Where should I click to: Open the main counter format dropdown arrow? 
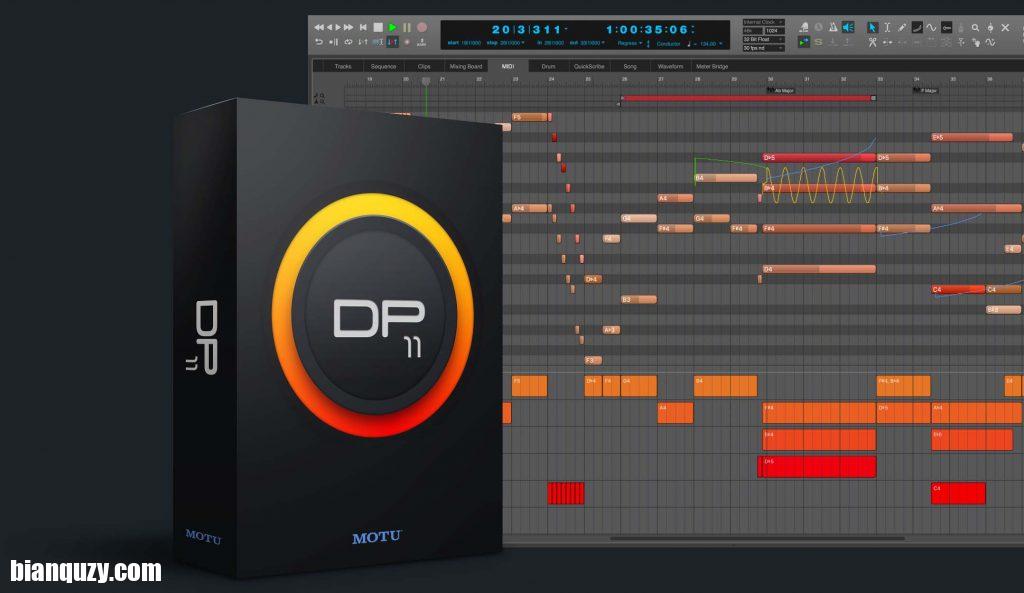click(566, 28)
